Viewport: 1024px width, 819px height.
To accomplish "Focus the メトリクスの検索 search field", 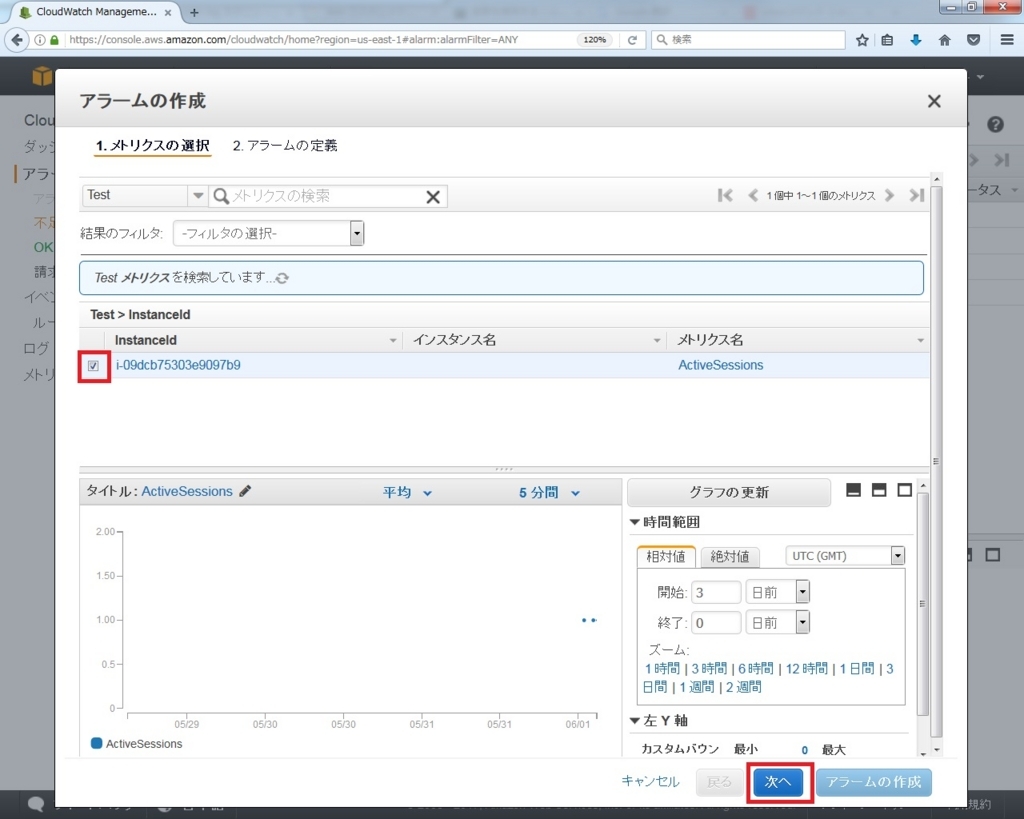I will point(327,196).
